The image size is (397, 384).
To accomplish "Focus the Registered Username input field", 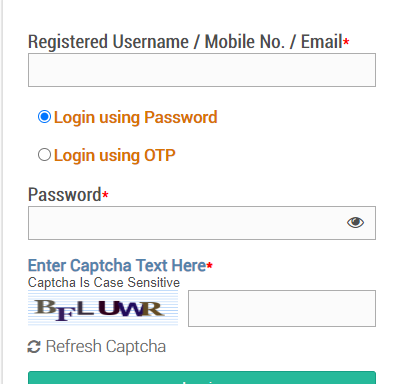I will (x=202, y=70).
